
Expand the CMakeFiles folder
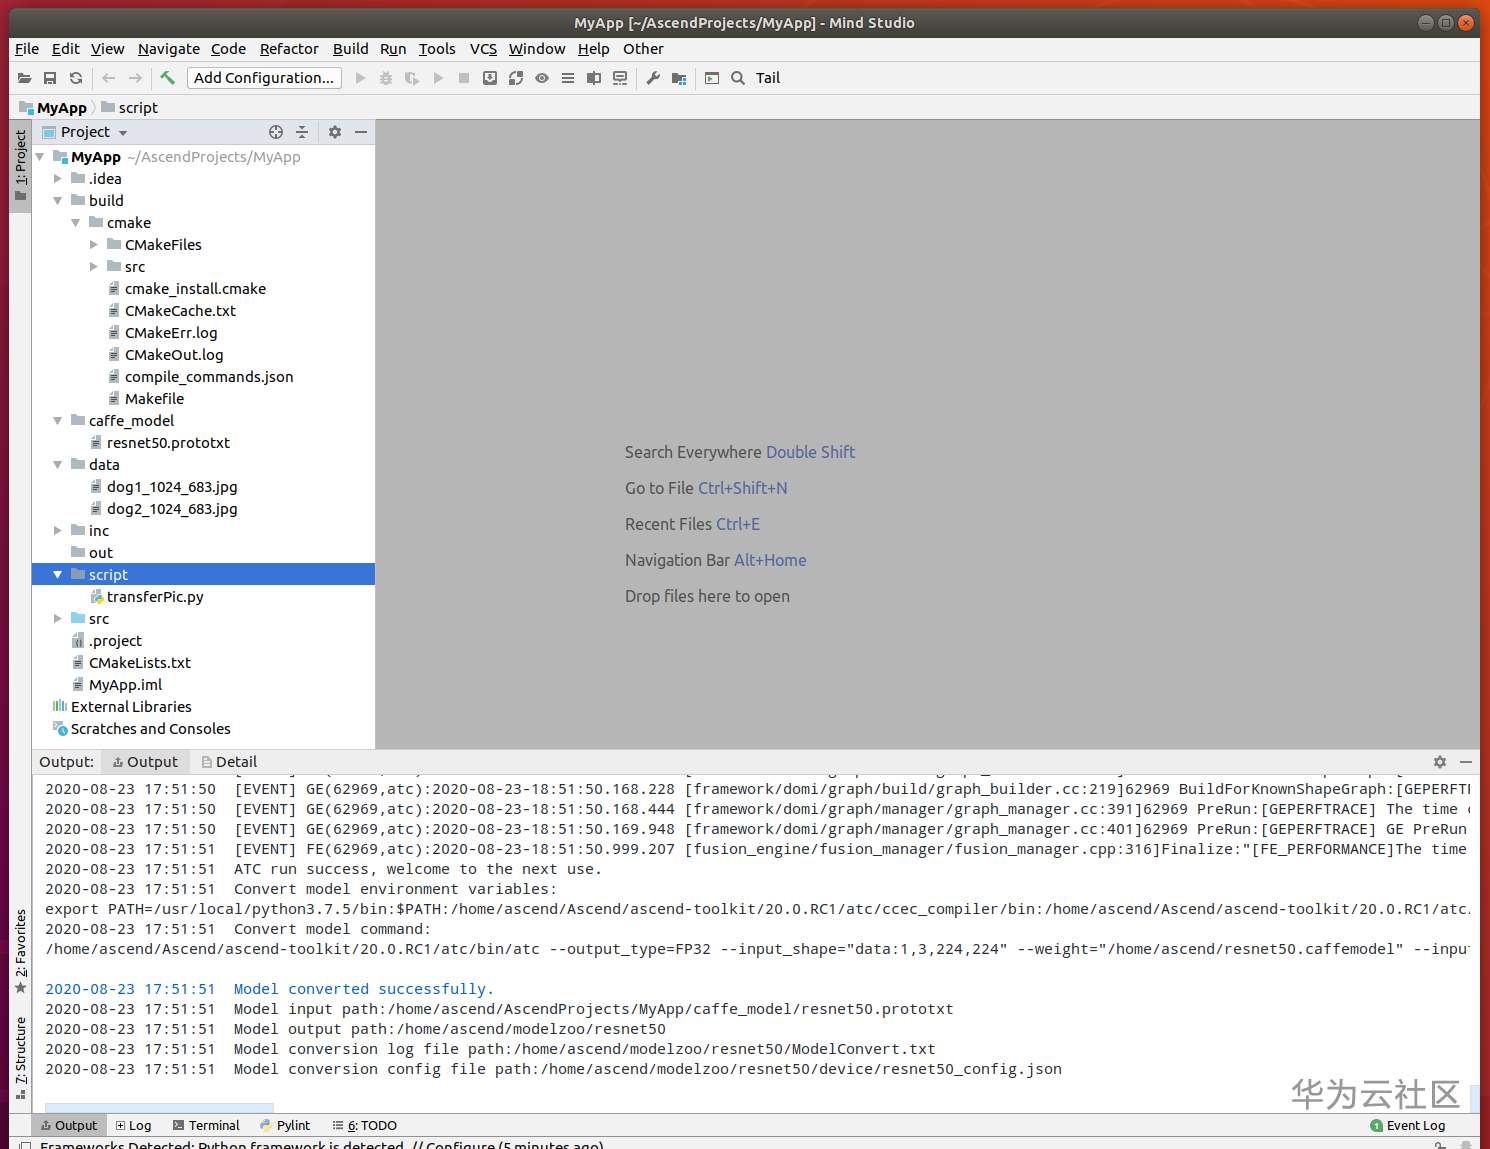94,245
